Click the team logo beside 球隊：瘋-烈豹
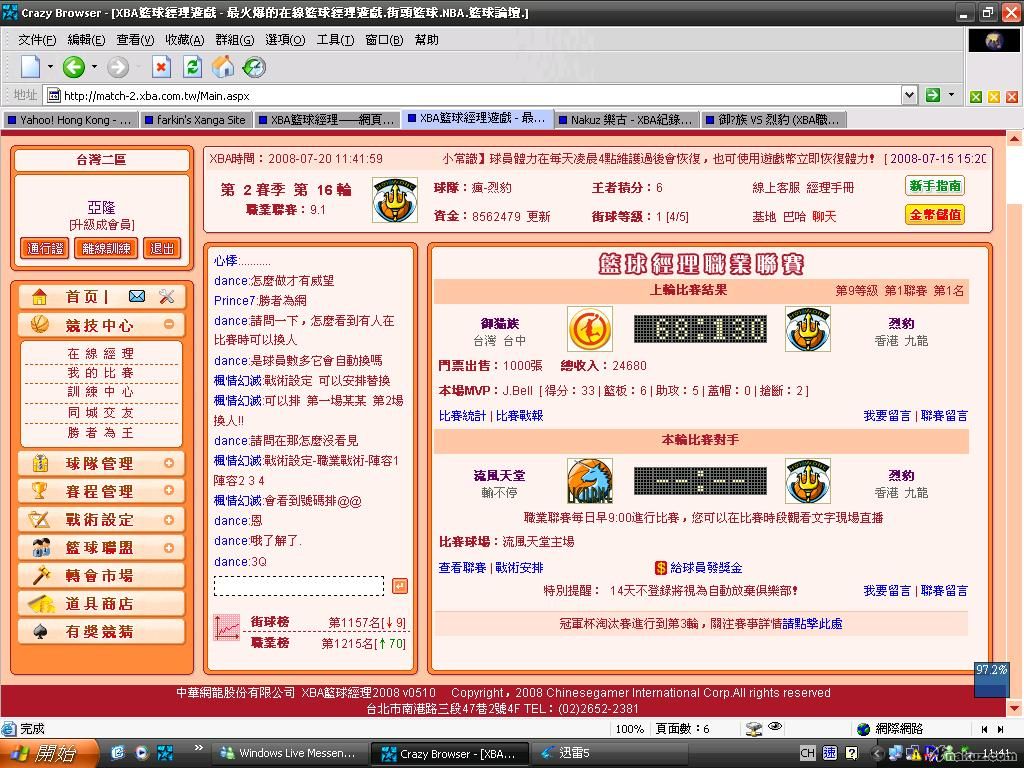The width and height of the screenshot is (1024, 768). (394, 201)
